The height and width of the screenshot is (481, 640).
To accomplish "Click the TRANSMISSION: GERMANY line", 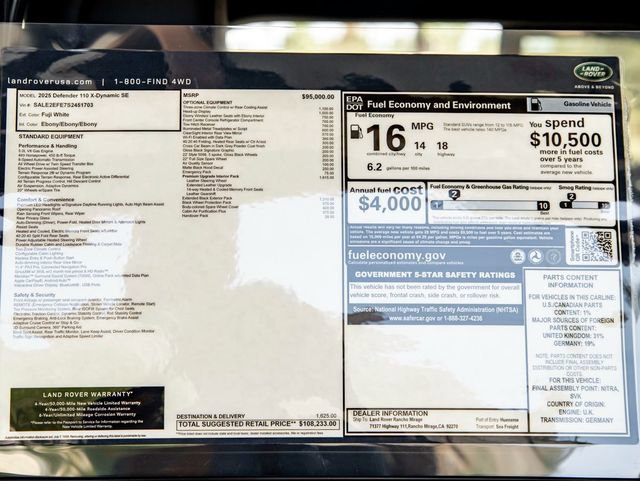I will [577, 420].
